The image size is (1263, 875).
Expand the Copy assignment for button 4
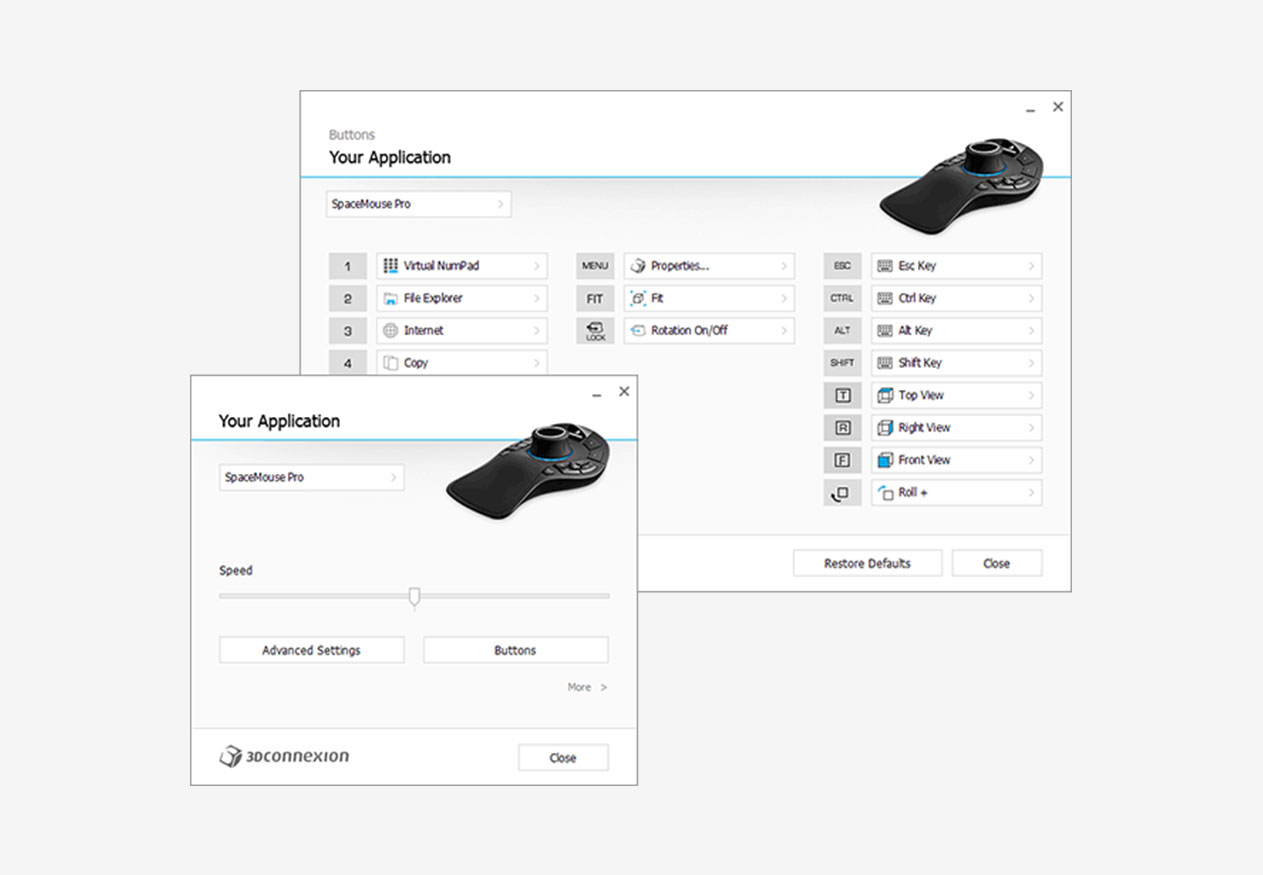tap(536, 363)
